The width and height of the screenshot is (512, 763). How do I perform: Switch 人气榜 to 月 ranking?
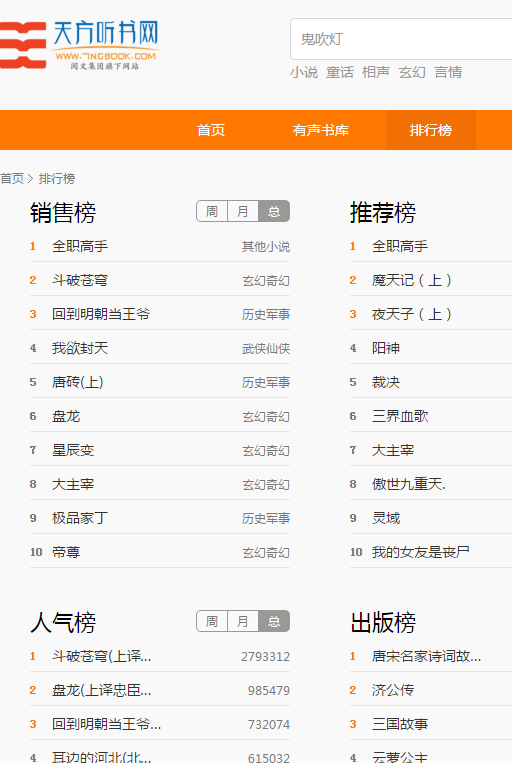click(x=243, y=621)
